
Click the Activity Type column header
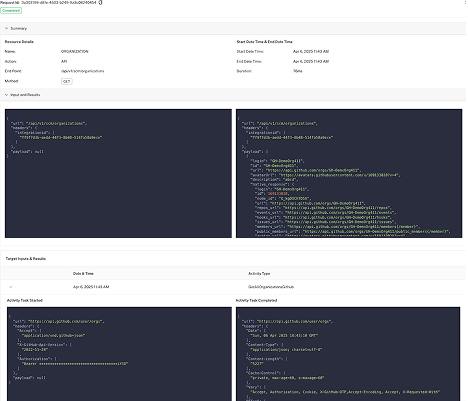[x=259, y=273]
